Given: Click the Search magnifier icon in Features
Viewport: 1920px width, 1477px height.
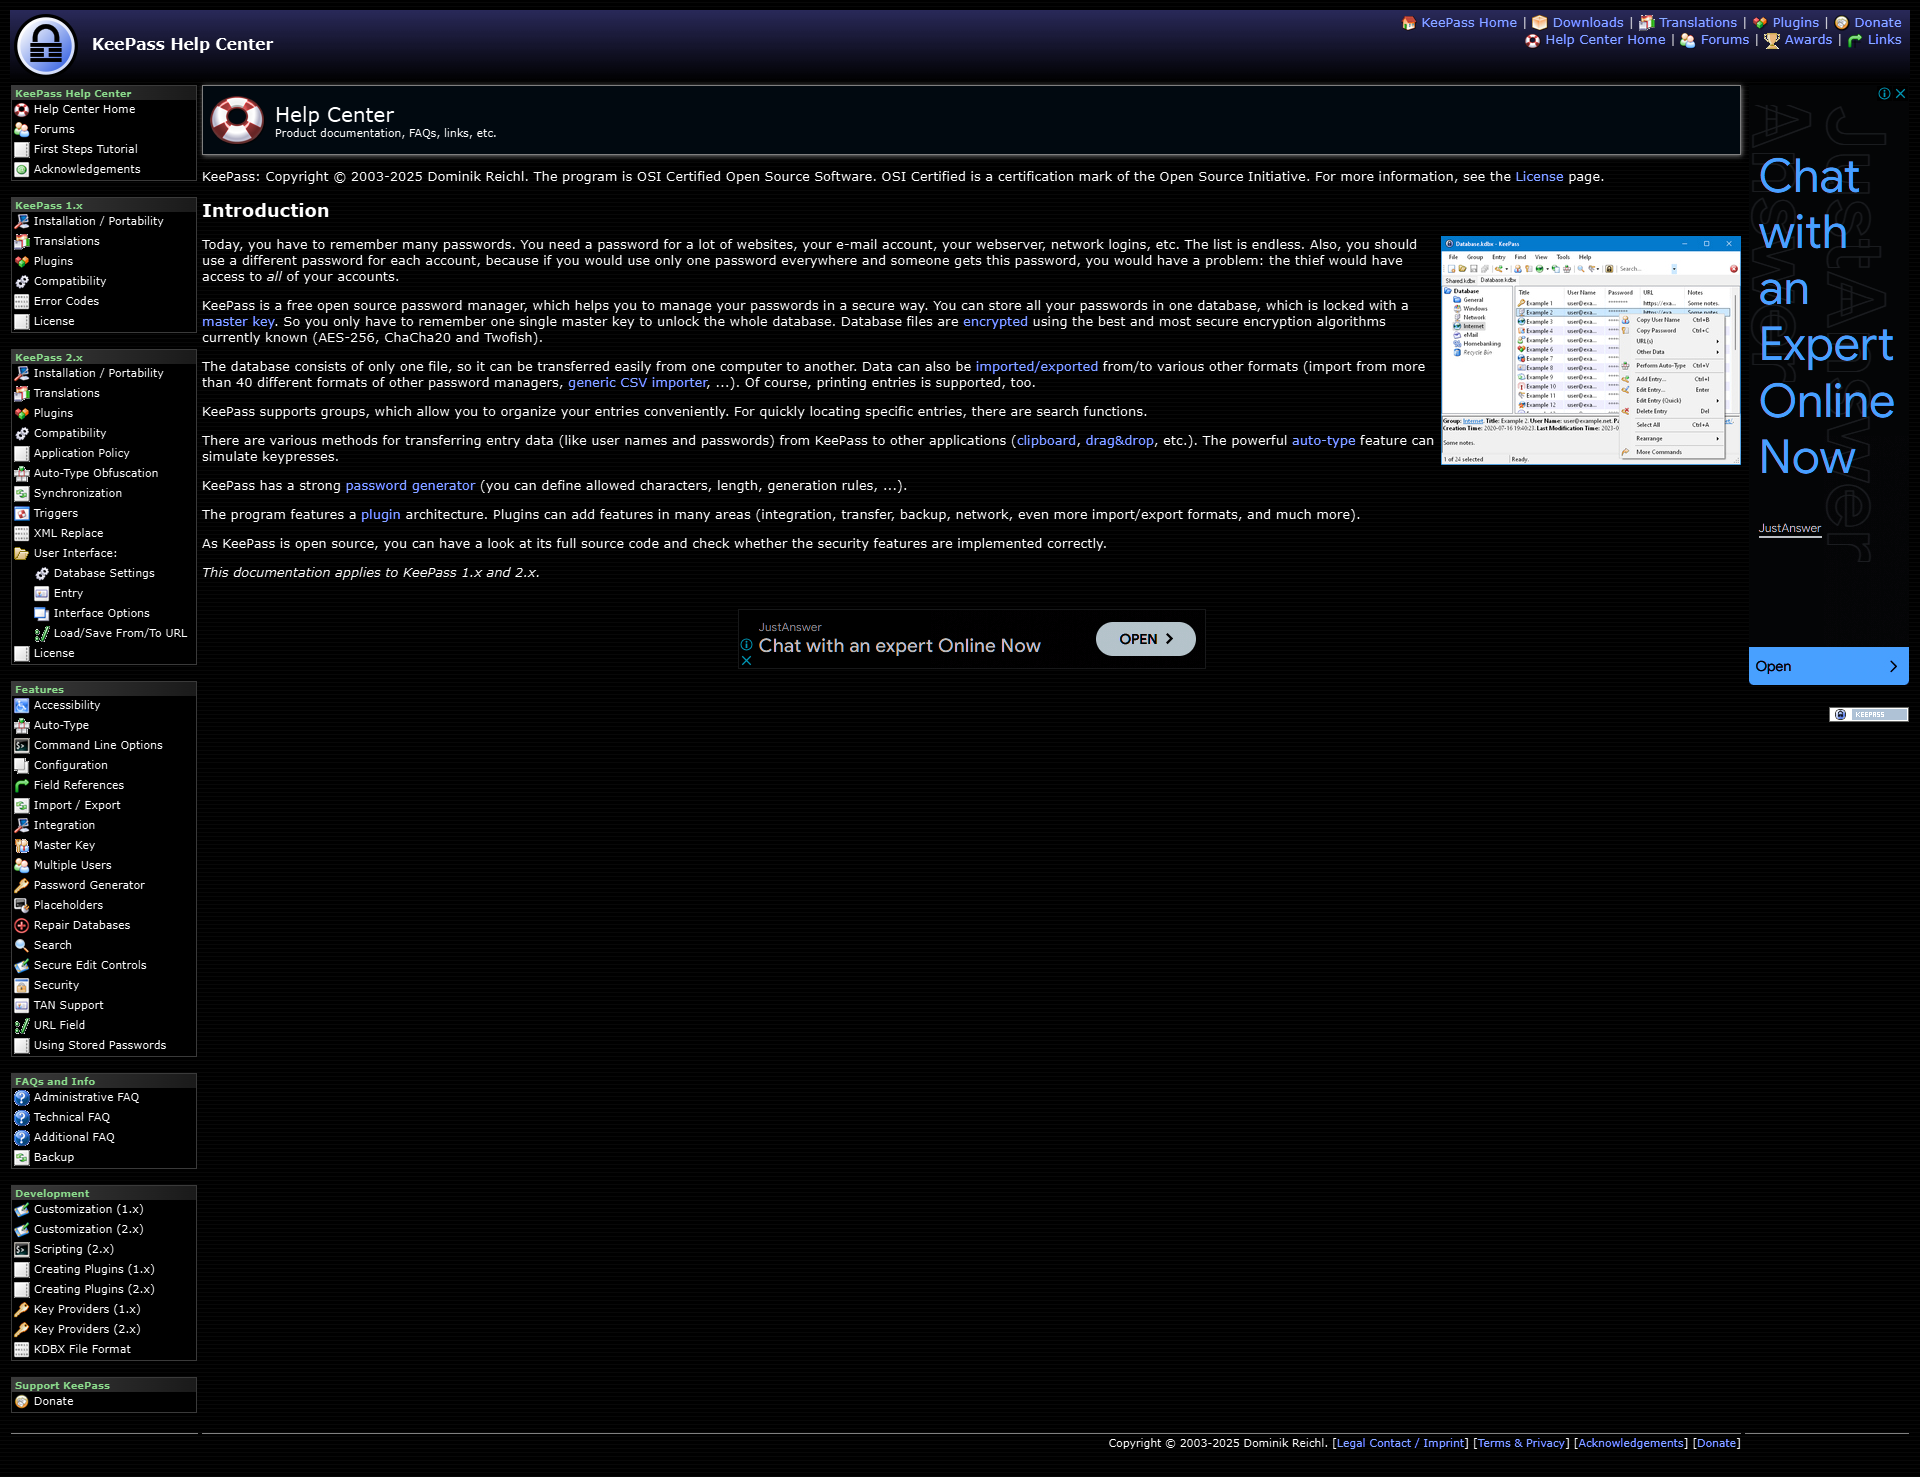Looking at the screenshot, I should 21,946.
